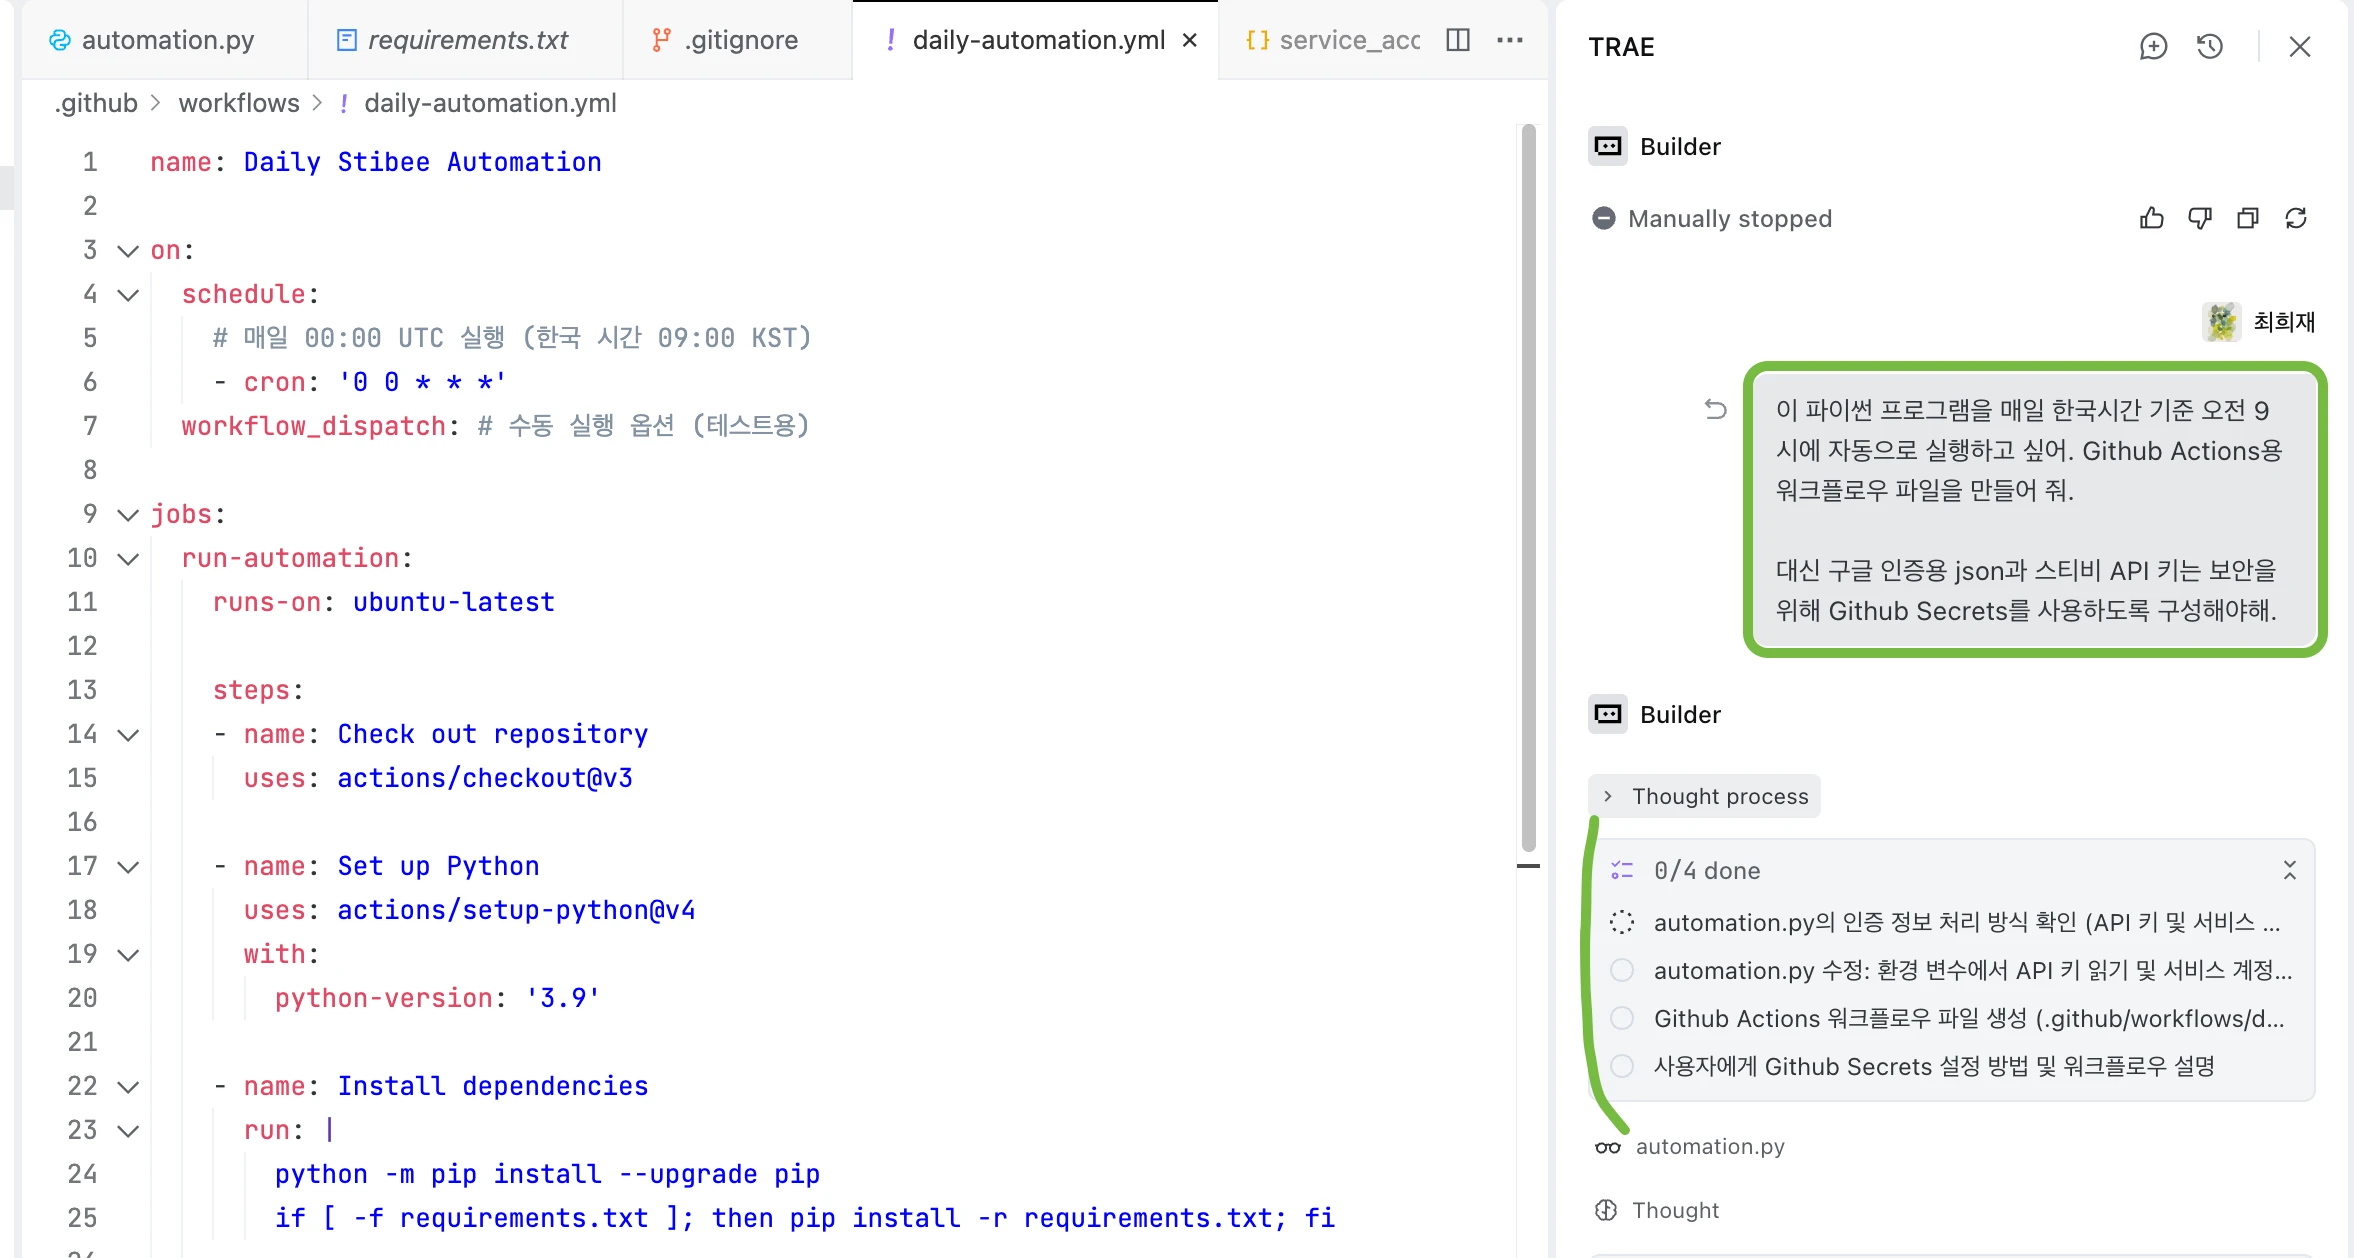Viewport: 2354px width, 1258px height.
Task: Collapse the schedule block at line 4
Action: pos(128,294)
